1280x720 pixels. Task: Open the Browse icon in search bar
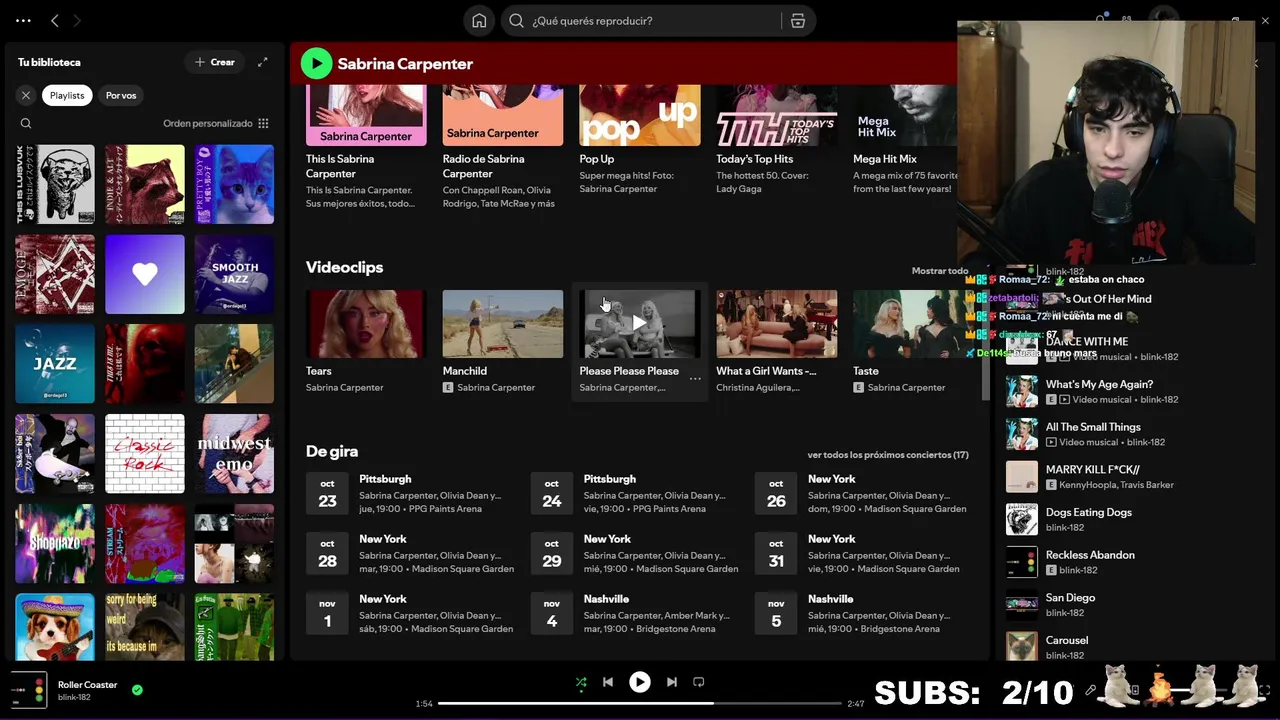point(798,21)
